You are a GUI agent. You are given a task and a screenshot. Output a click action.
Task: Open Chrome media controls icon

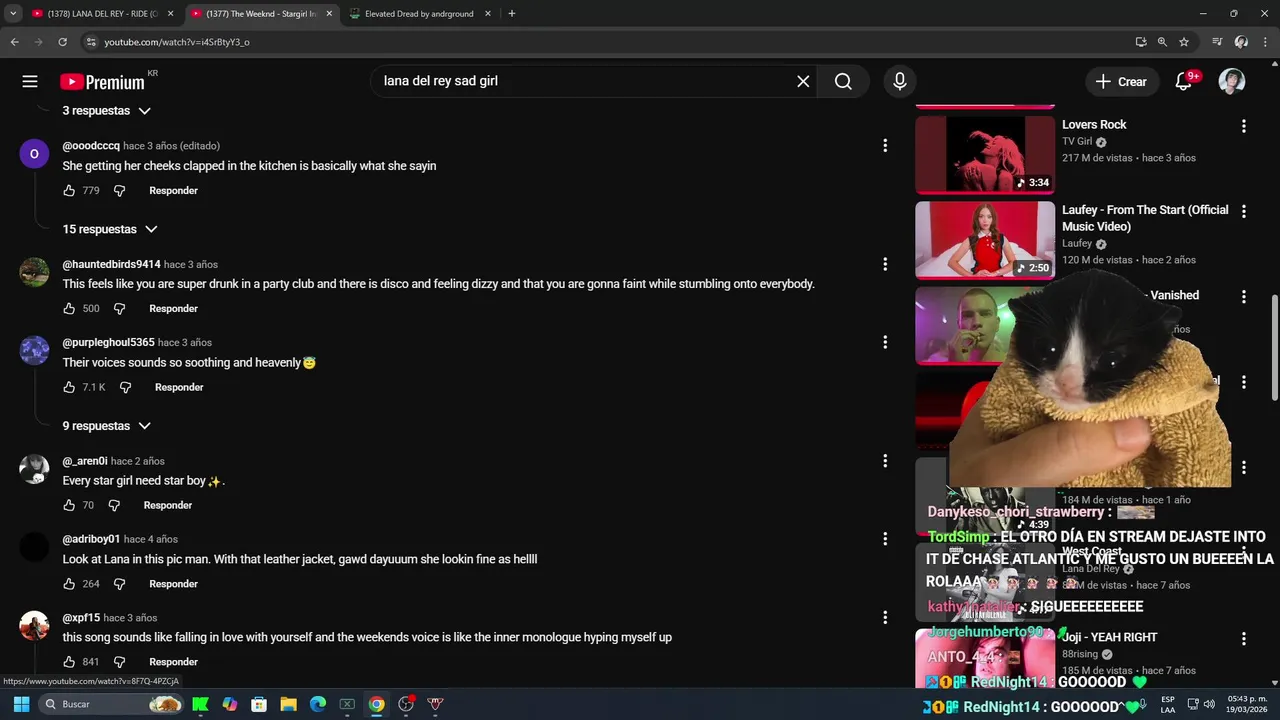1217,42
